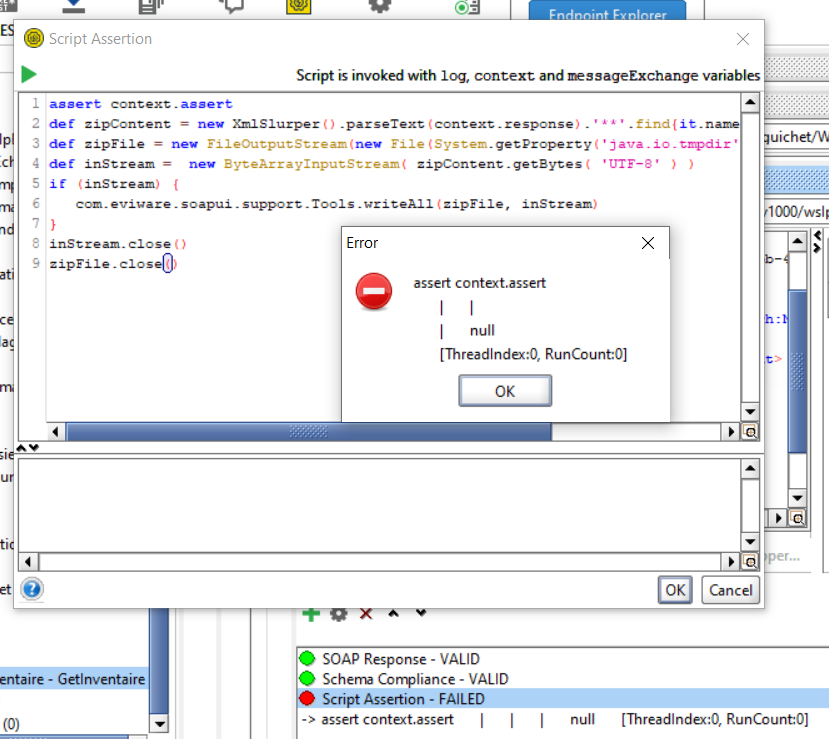This screenshot has height=739, width=829.
Task: Click the download arrow icon in the top toolbar
Action: tap(72, 5)
